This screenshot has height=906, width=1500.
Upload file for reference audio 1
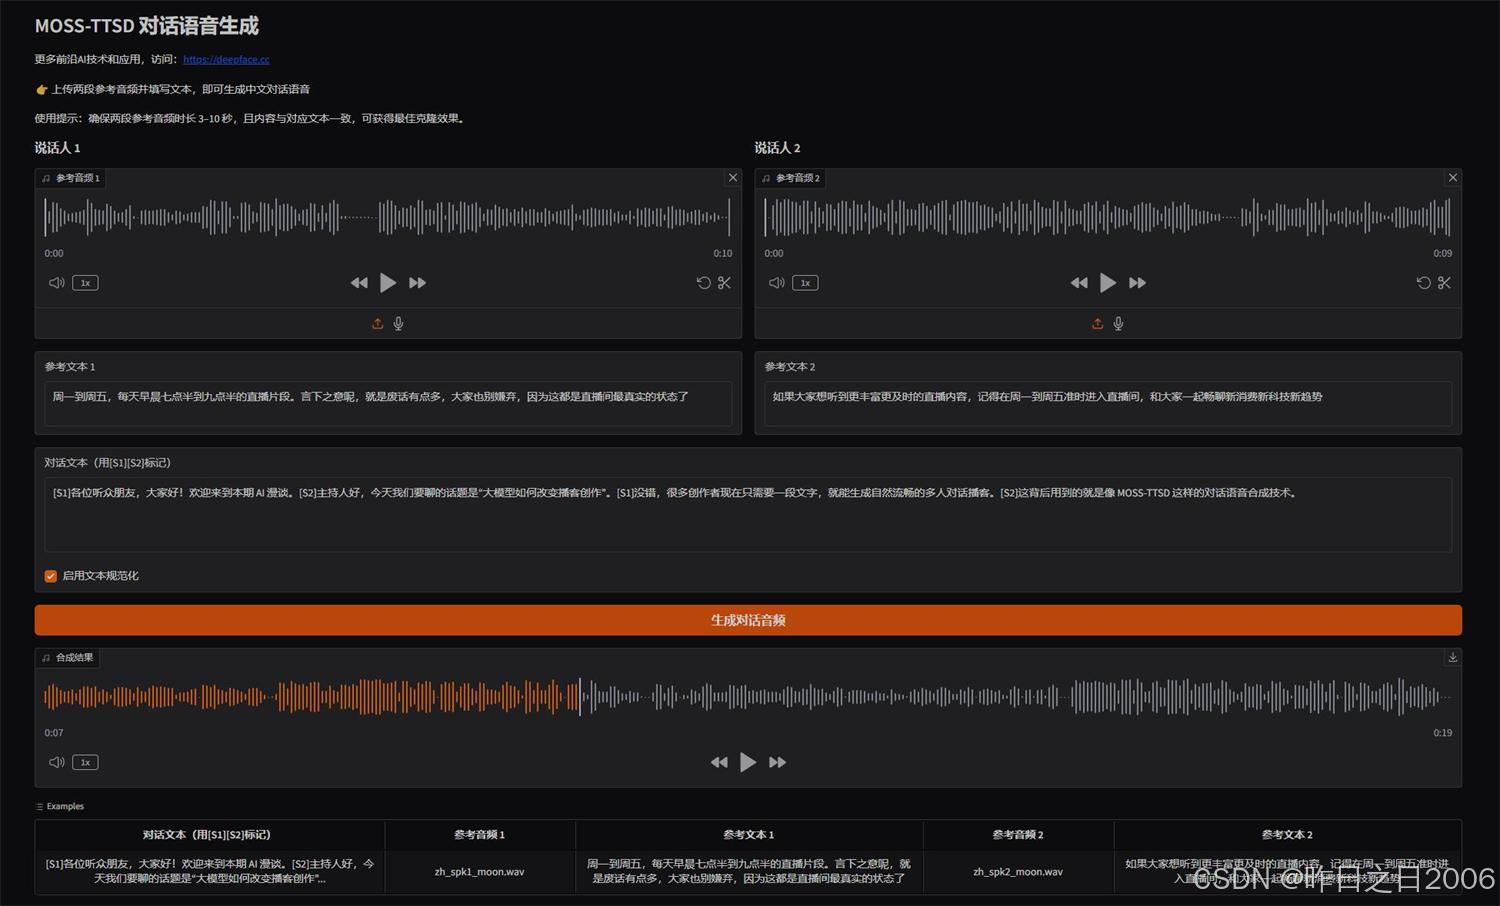pyautogui.click(x=378, y=323)
